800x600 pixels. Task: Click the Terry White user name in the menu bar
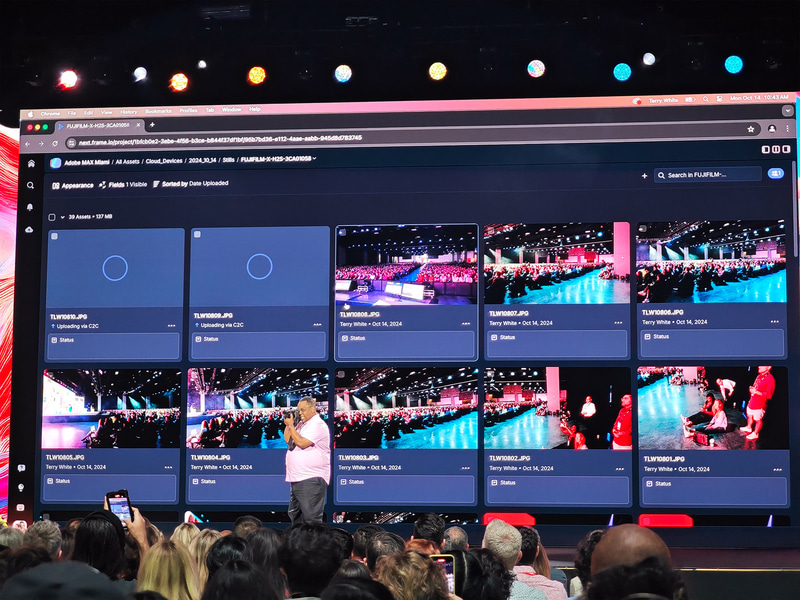pos(663,101)
